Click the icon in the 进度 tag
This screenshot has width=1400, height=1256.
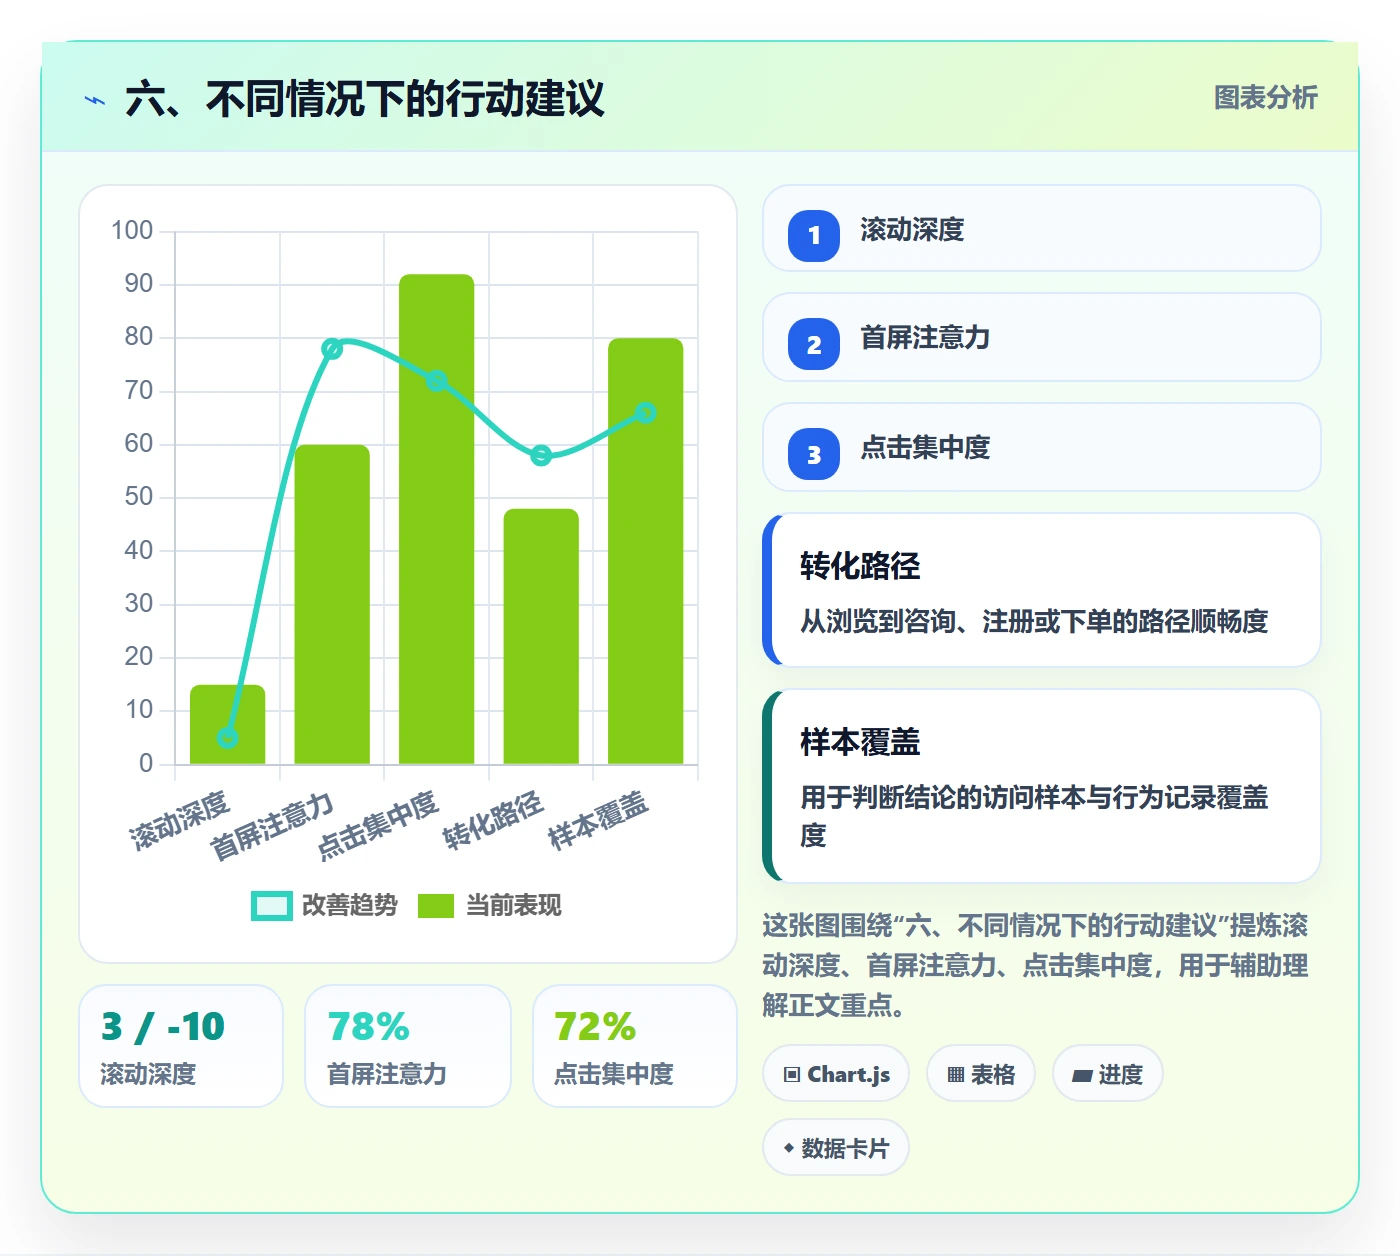(1082, 1076)
